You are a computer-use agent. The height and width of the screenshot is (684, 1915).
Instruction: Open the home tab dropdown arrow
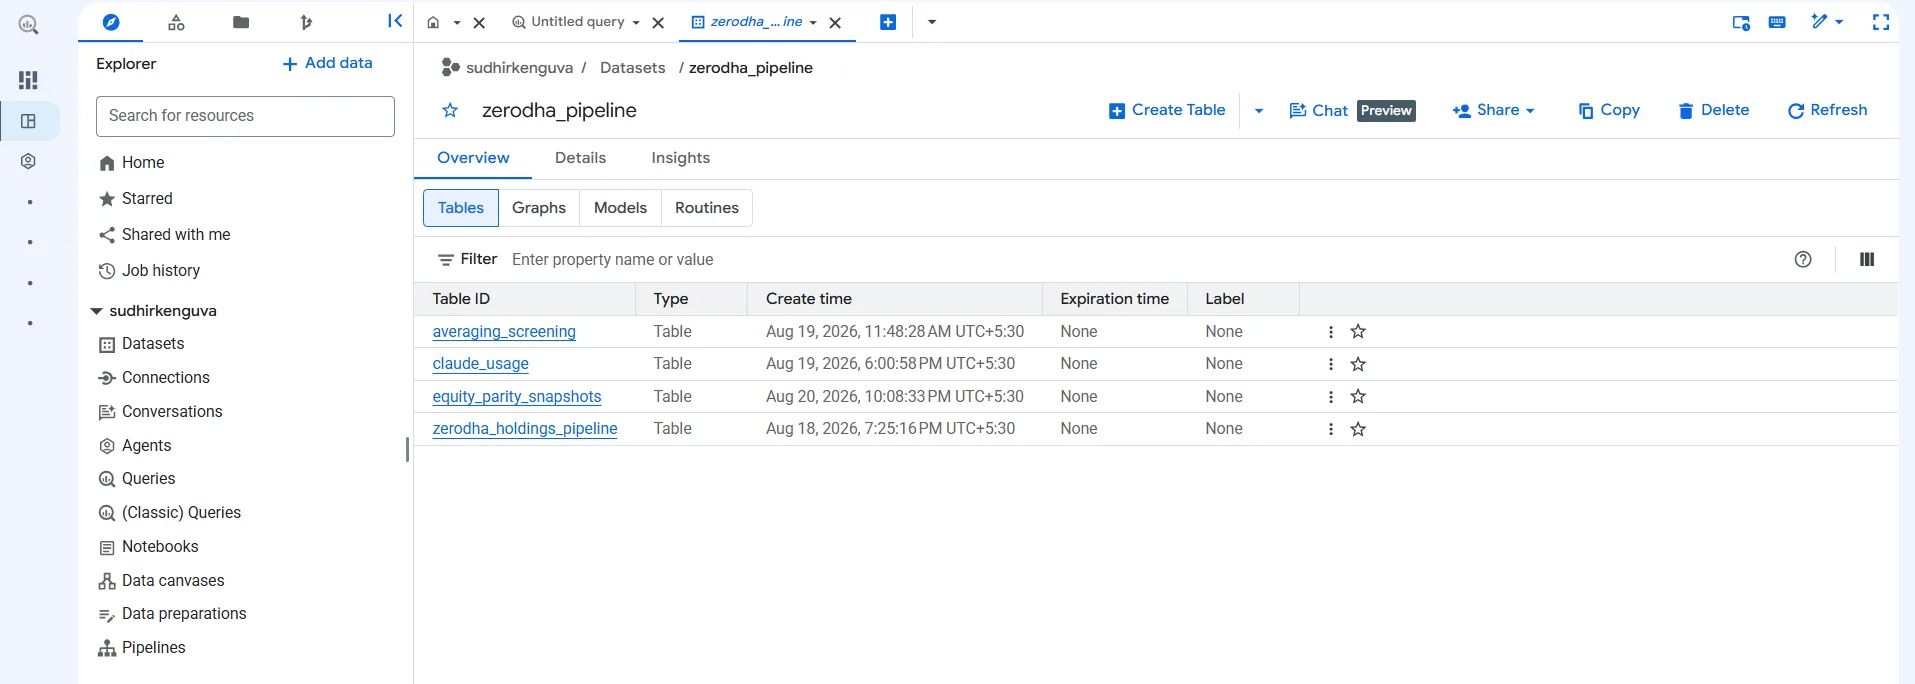coord(456,22)
